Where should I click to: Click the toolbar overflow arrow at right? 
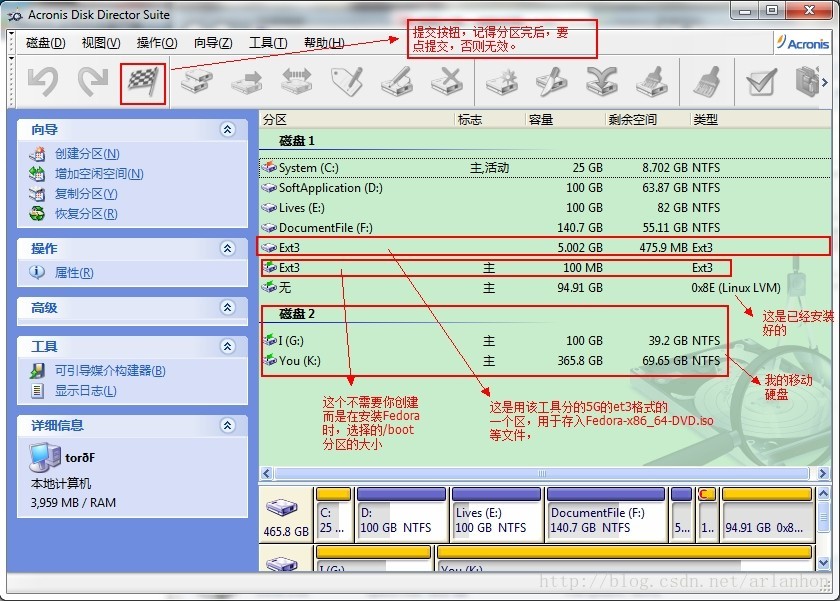pyautogui.click(x=825, y=82)
